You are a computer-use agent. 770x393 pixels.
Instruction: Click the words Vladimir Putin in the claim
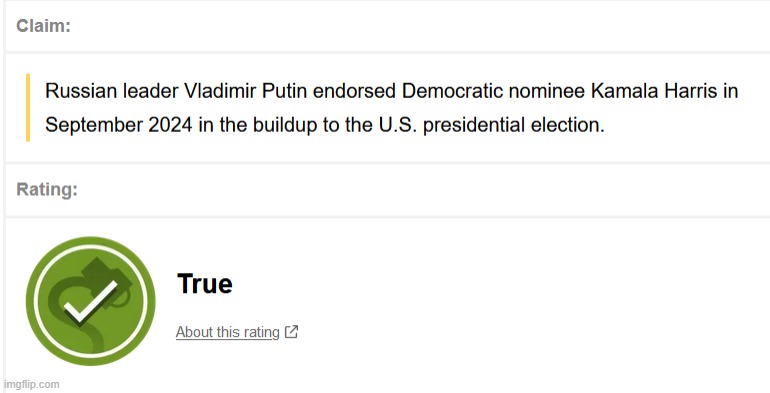245,91
